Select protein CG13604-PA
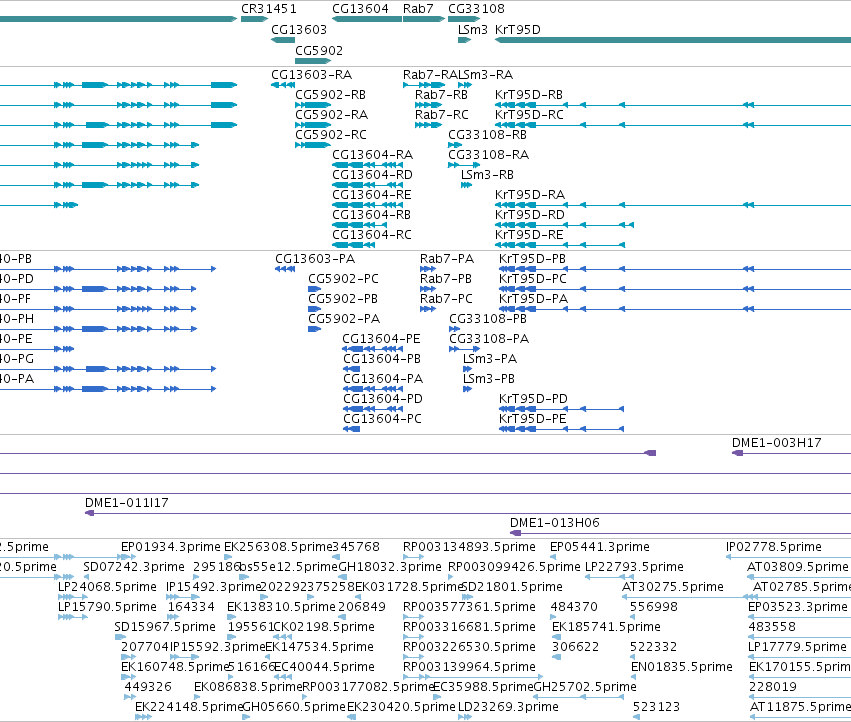Screen dimensions: 851x722 pos(383,379)
